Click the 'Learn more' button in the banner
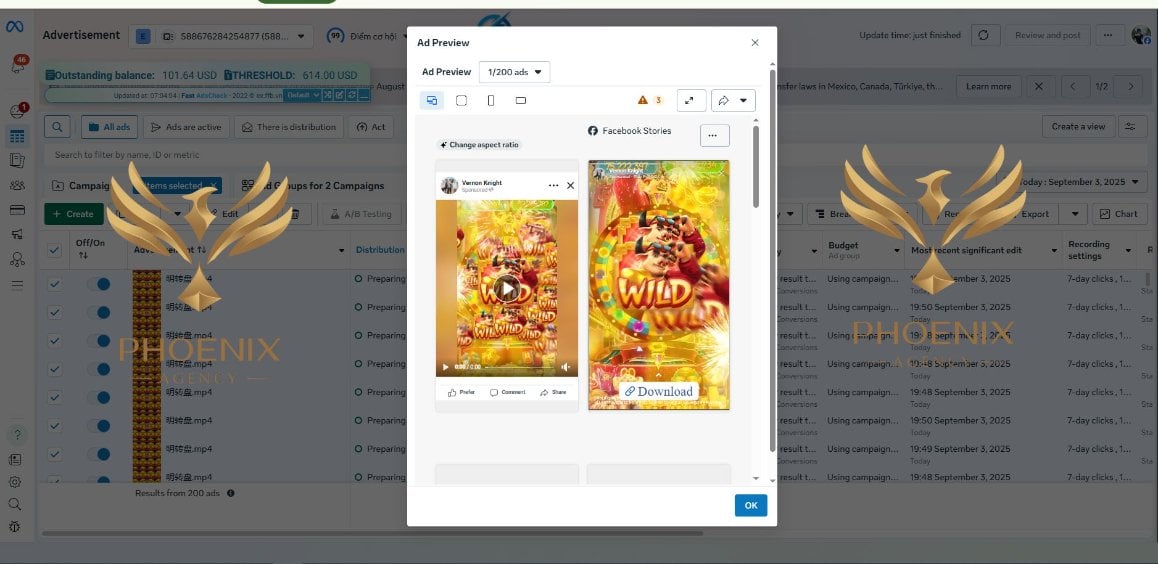 pos(988,86)
